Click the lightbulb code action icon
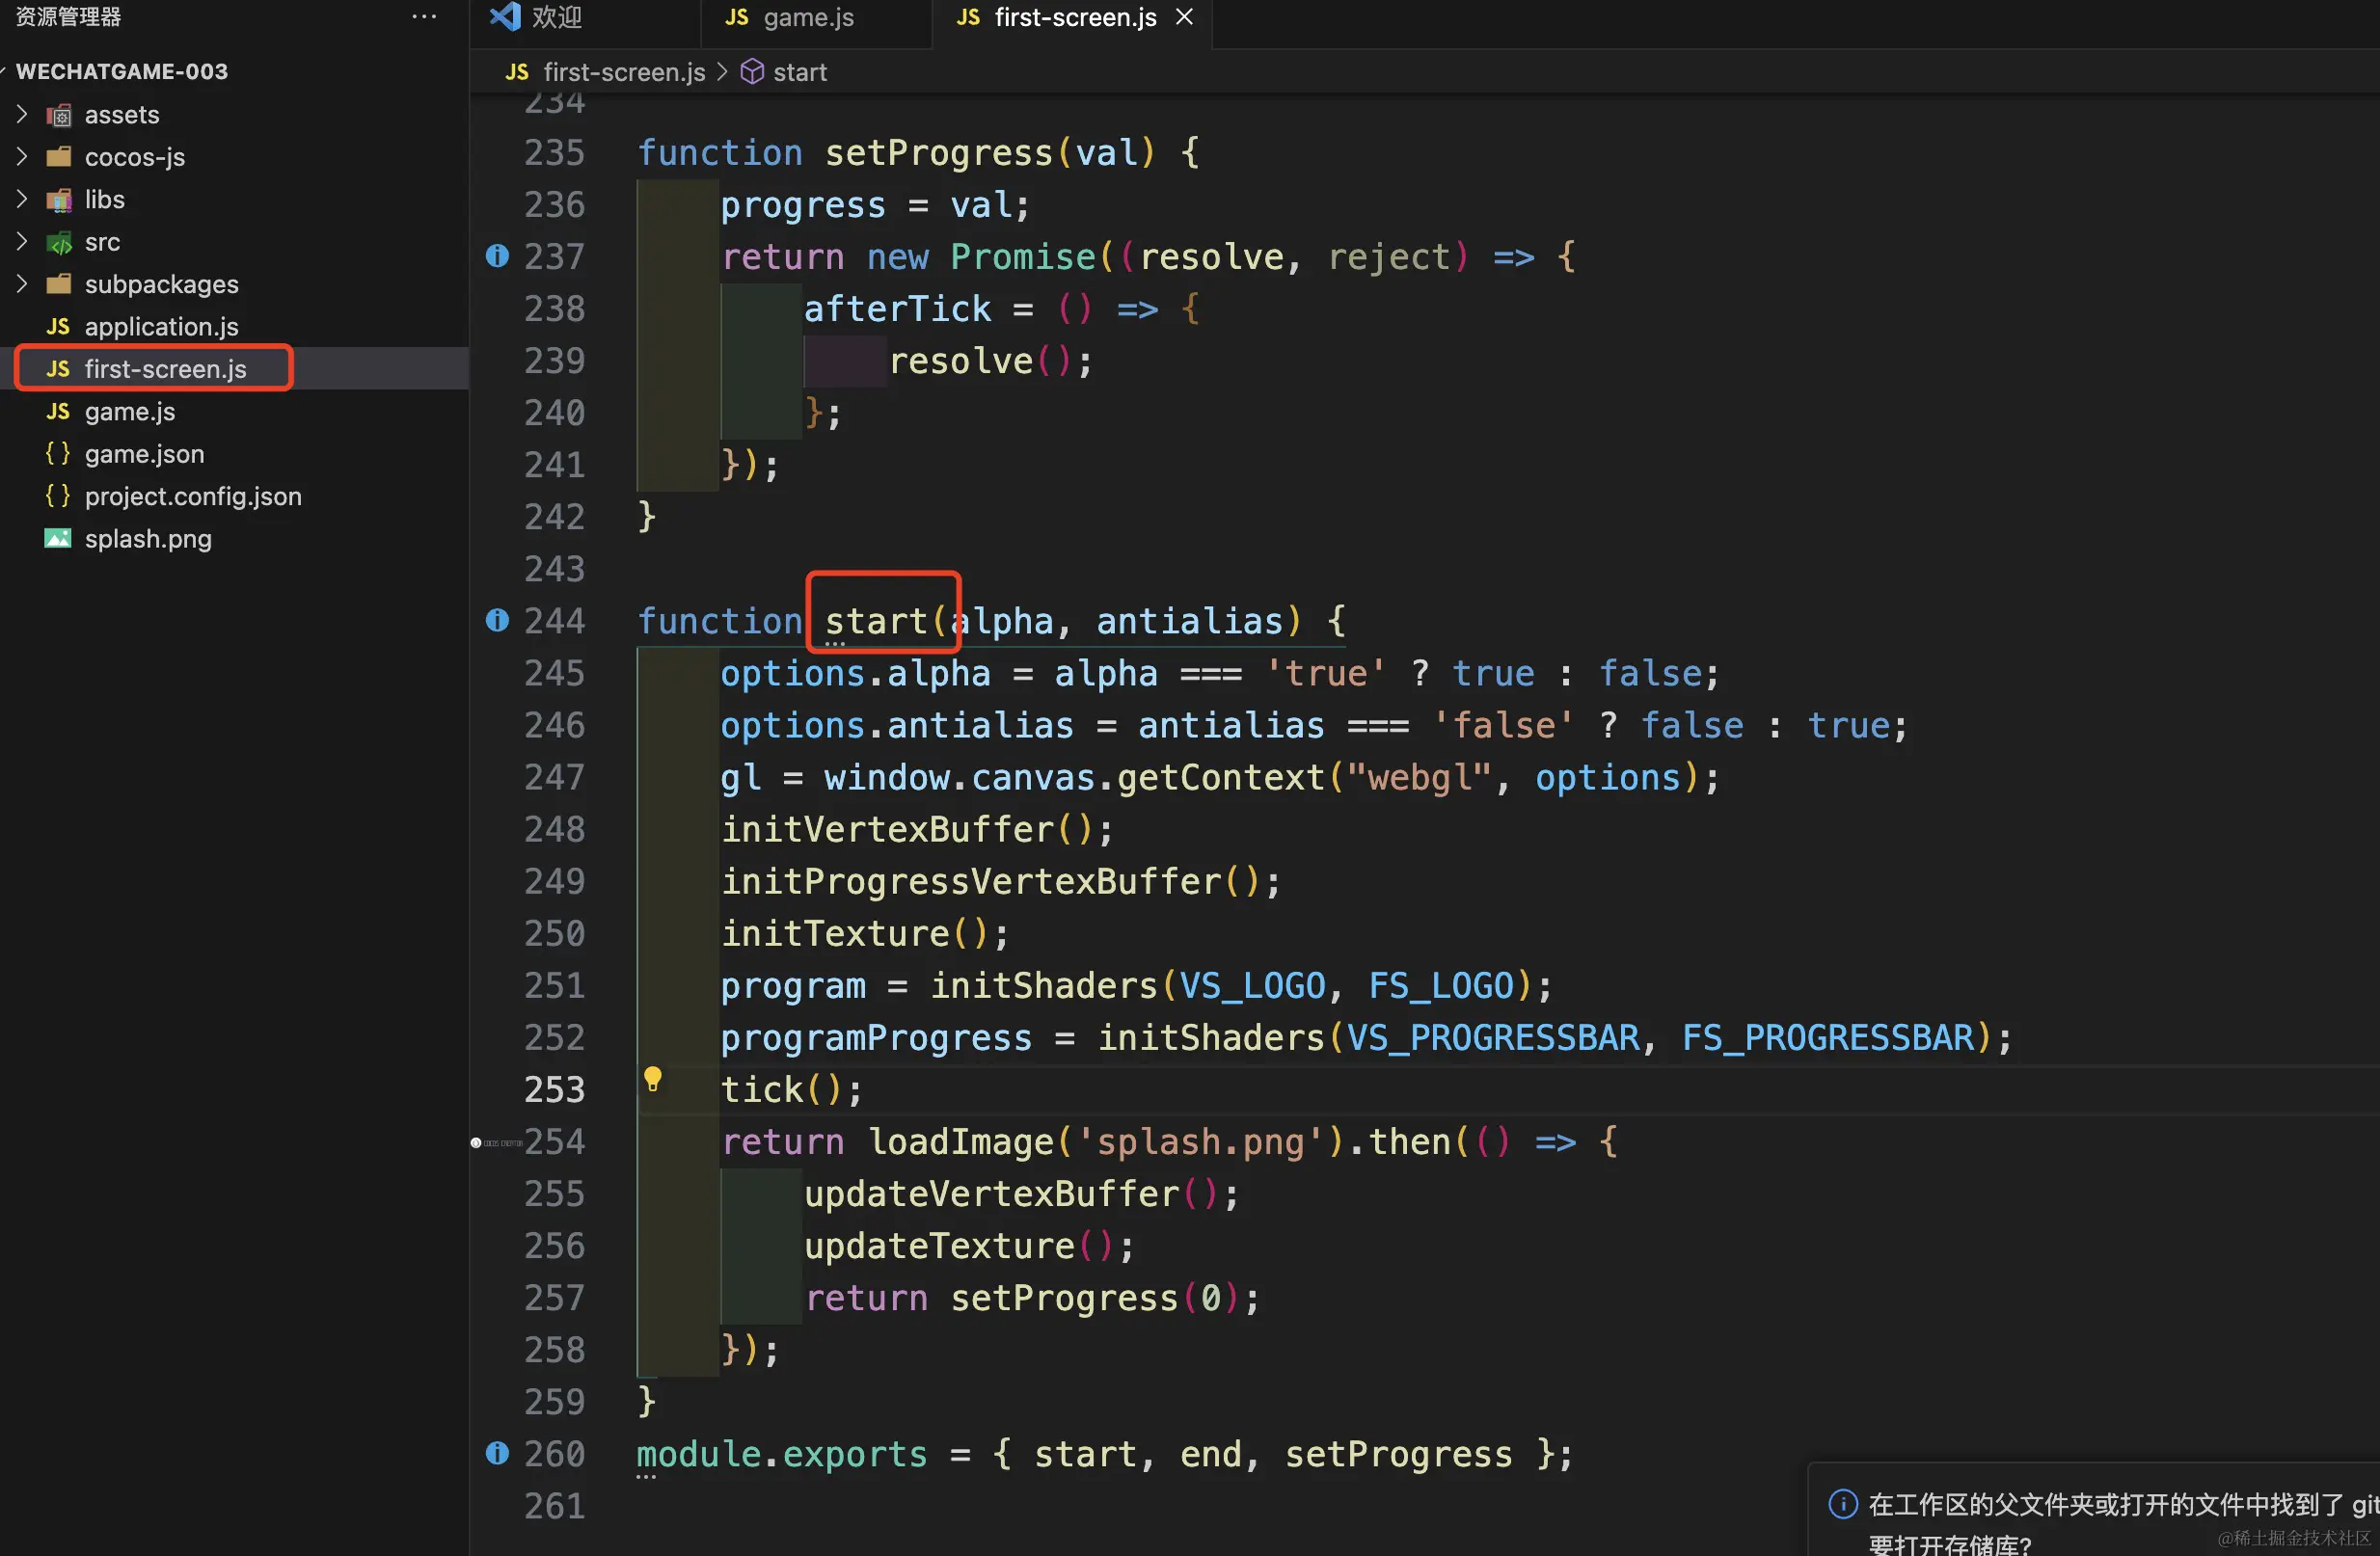The height and width of the screenshot is (1556, 2380). point(652,1078)
